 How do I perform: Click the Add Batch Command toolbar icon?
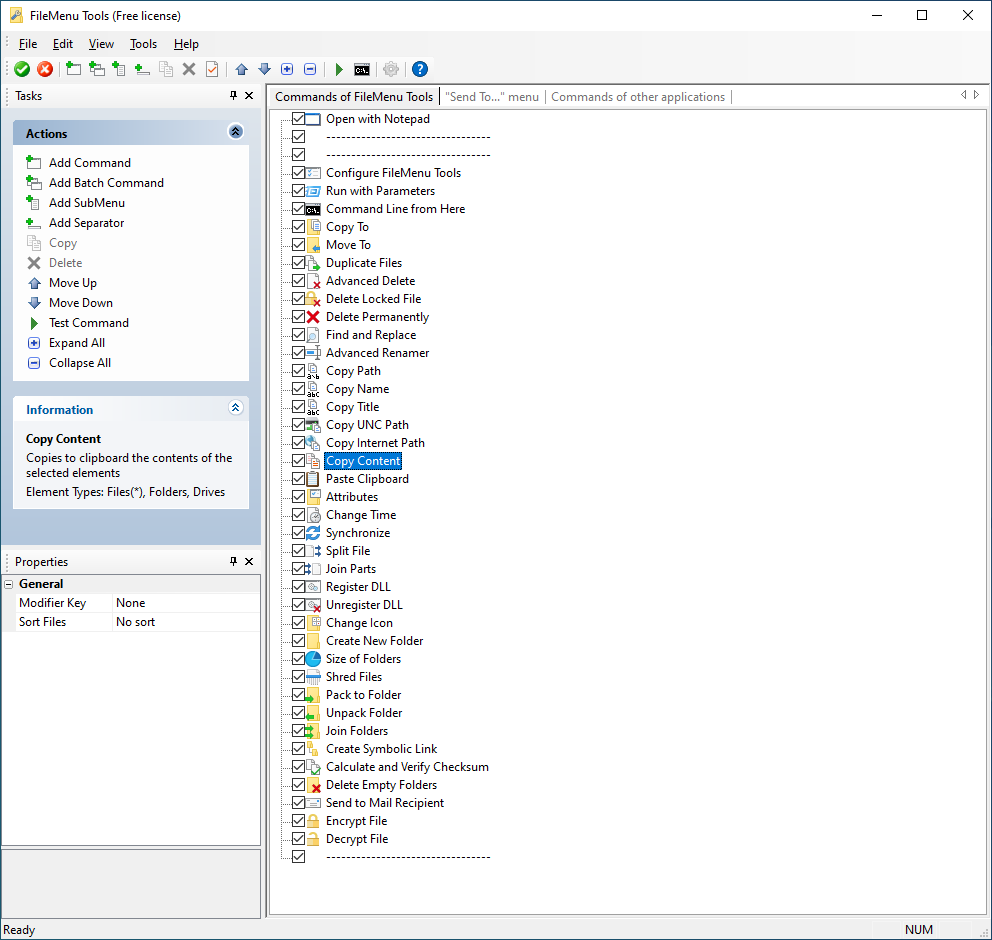tap(96, 69)
